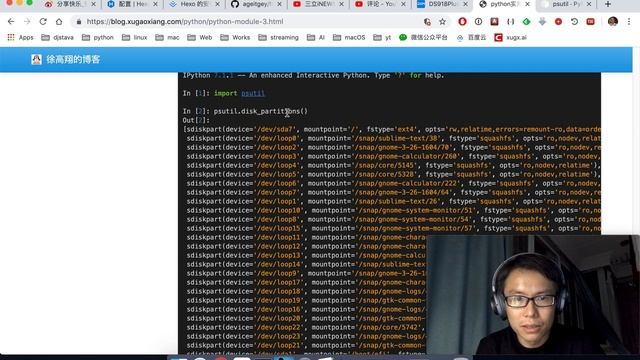
Task: Open the Web bookmarks folder
Action: tap(200, 38)
